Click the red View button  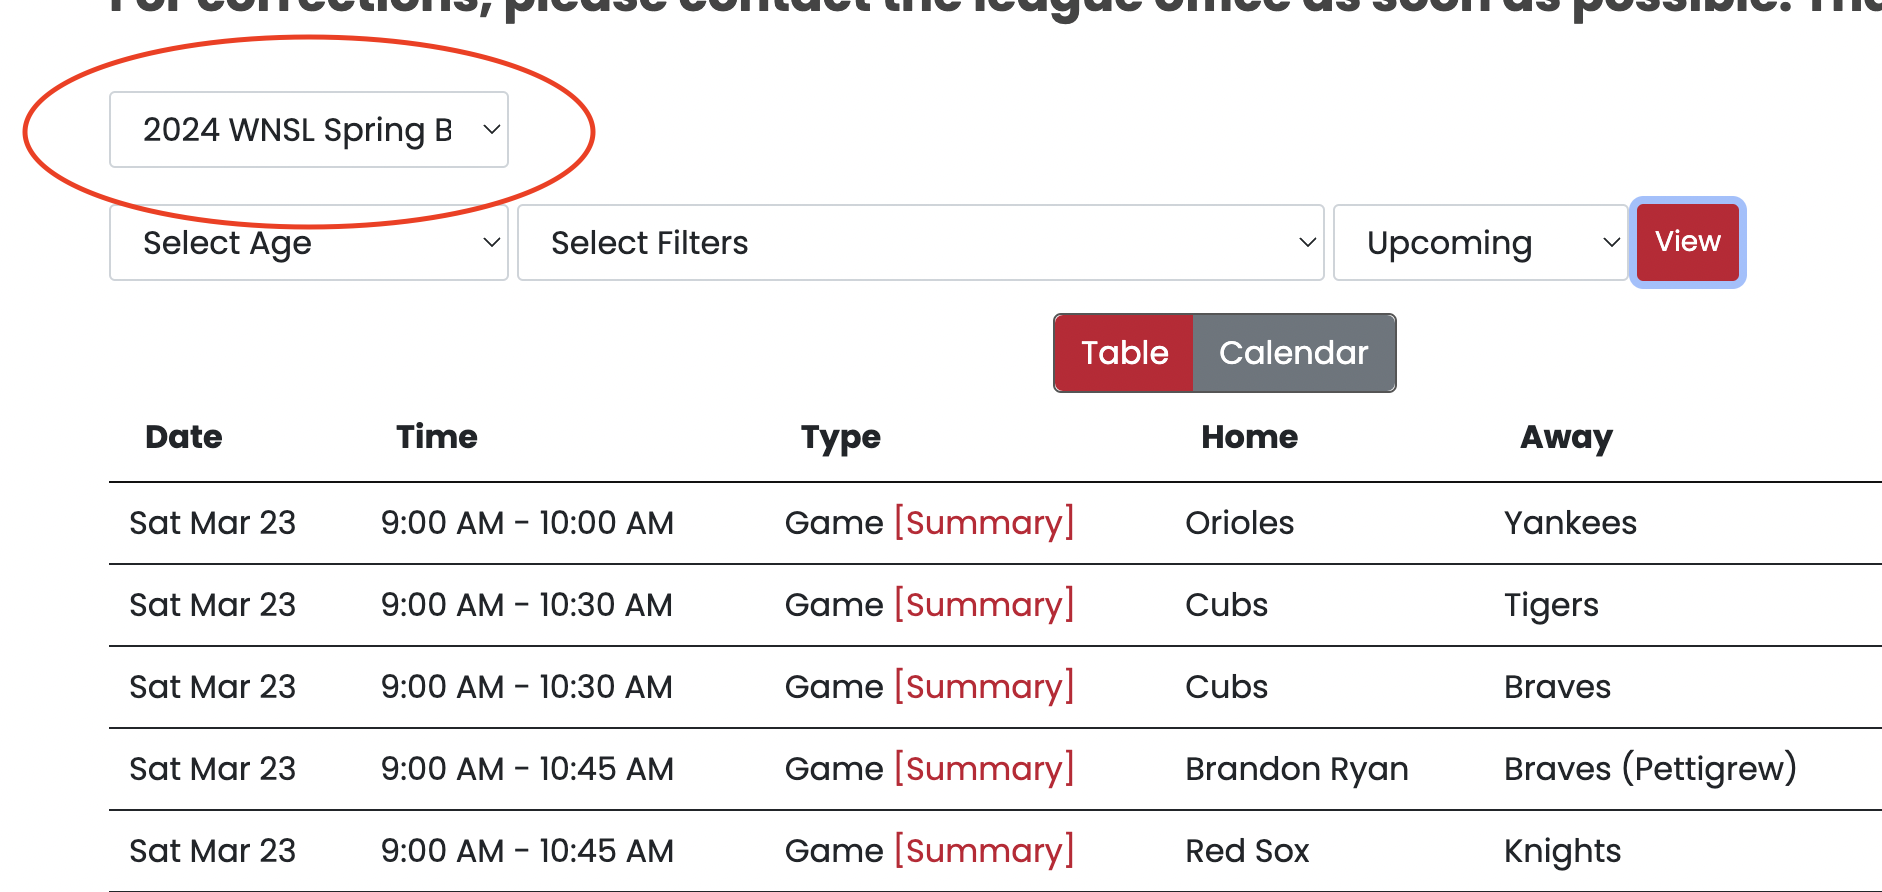click(1687, 242)
